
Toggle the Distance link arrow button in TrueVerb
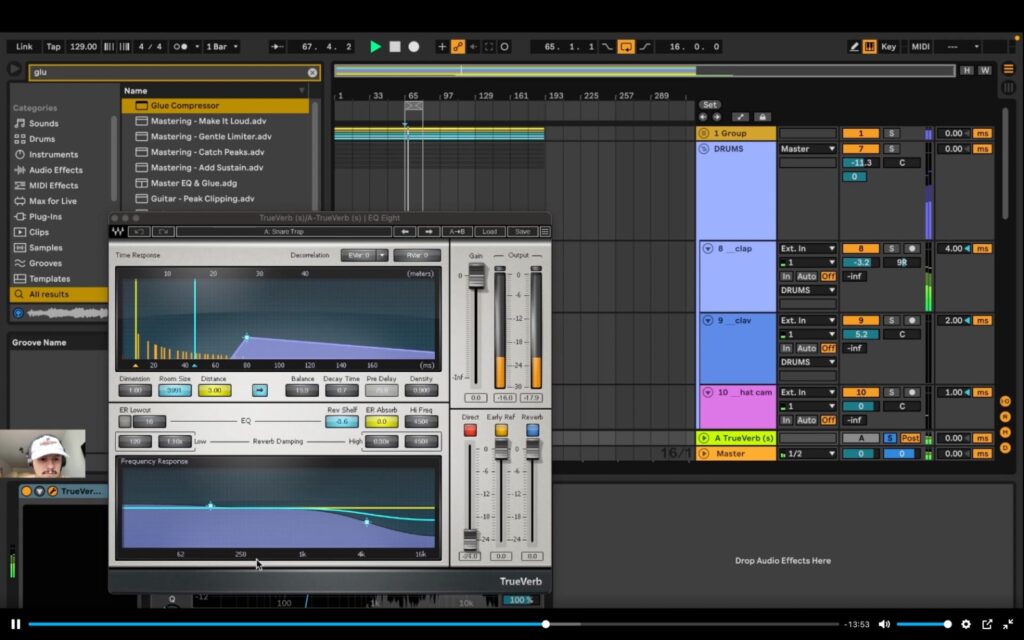[x=259, y=391]
